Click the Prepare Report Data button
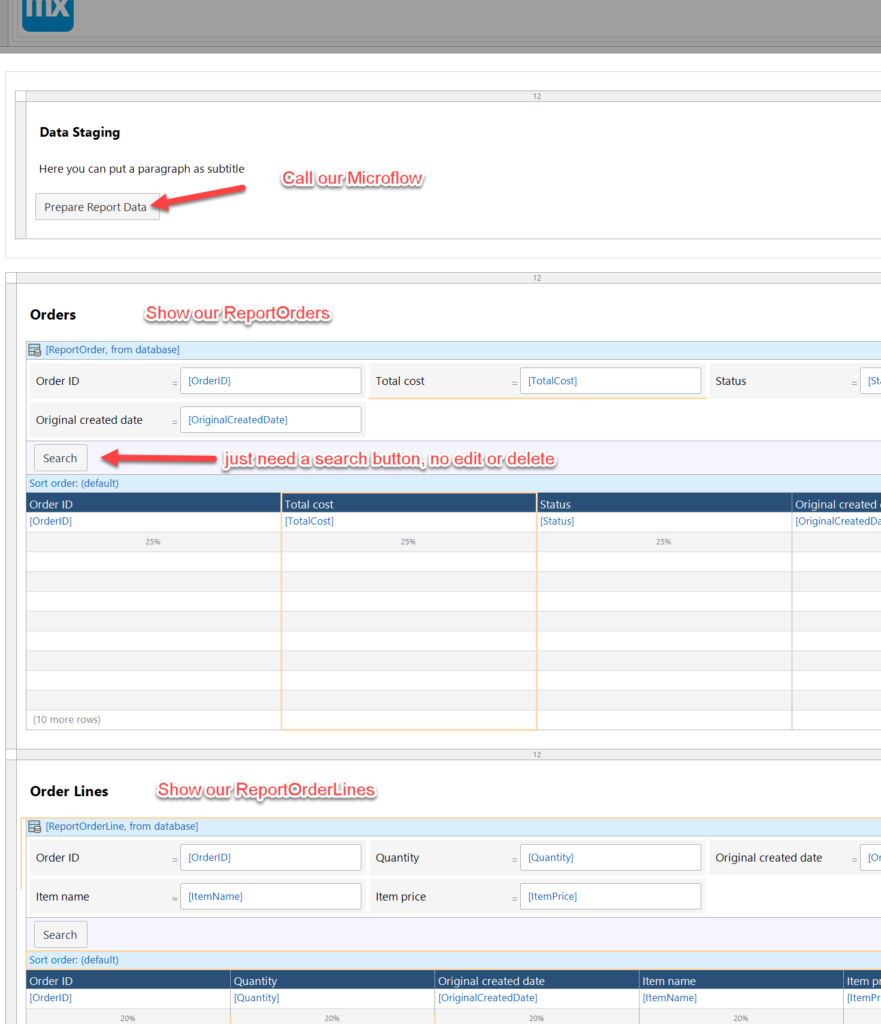The width and height of the screenshot is (881, 1024). (97, 207)
